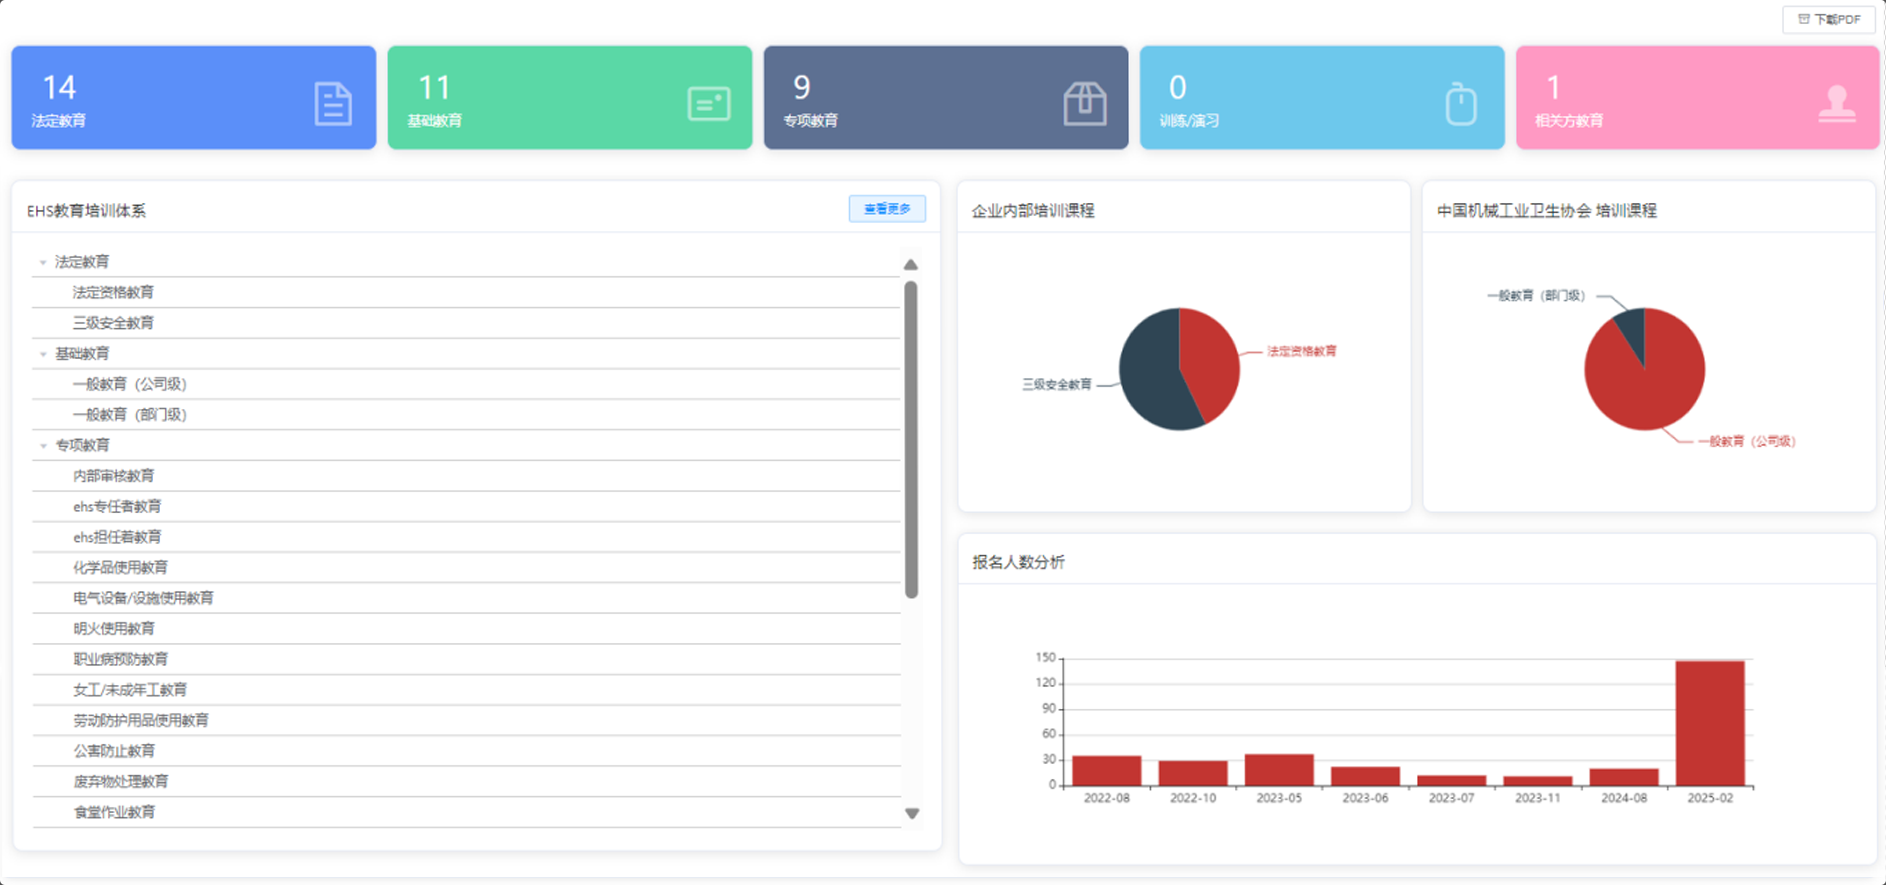
Task: Click the mouse icon on 训练/演习 card
Action: pos(1460,104)
